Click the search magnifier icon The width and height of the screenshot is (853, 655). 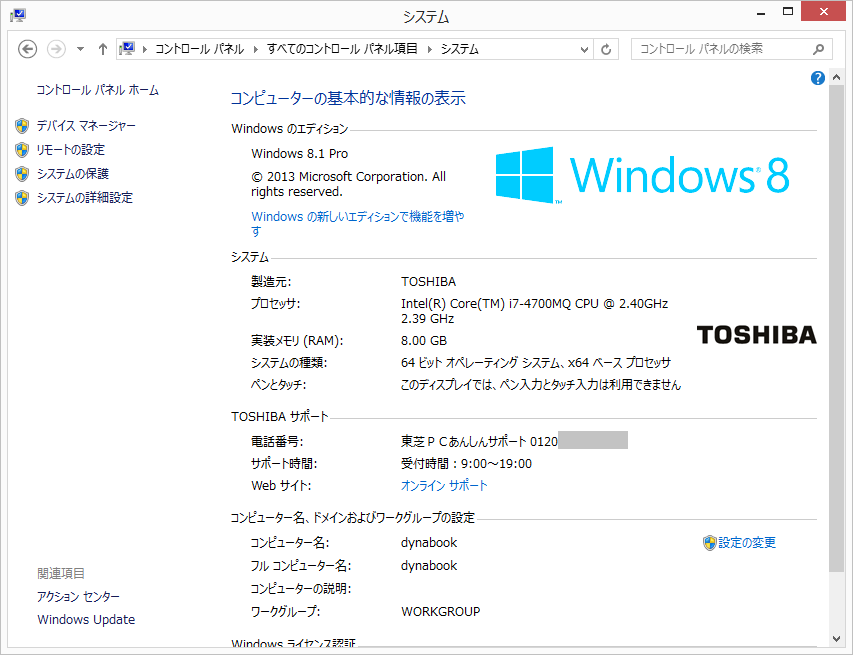pyautogui.click(x=818, y=49)
